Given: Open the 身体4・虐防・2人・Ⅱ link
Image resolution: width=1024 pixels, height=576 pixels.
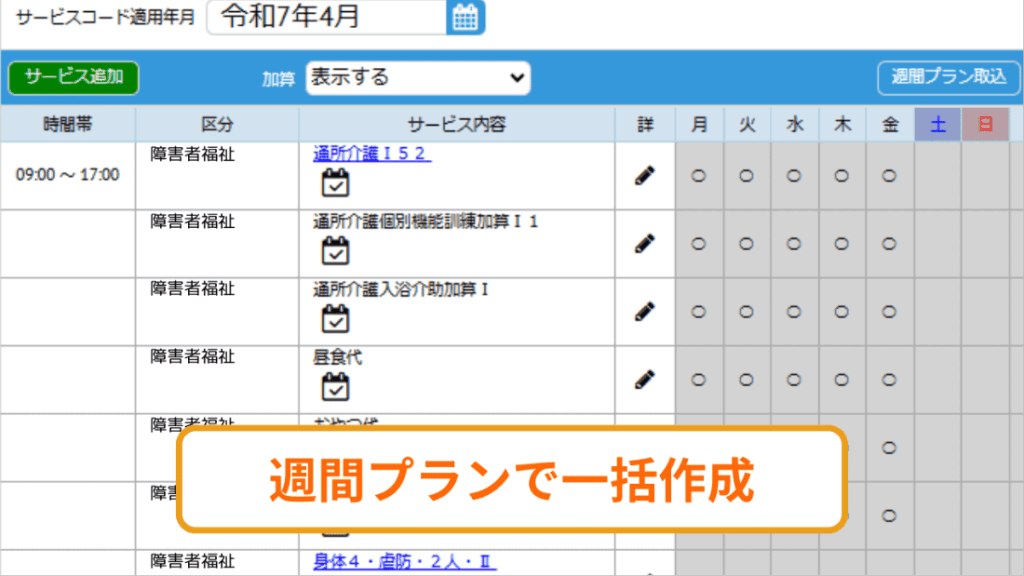Looking at the screenshot, I should tap(404, 562).
